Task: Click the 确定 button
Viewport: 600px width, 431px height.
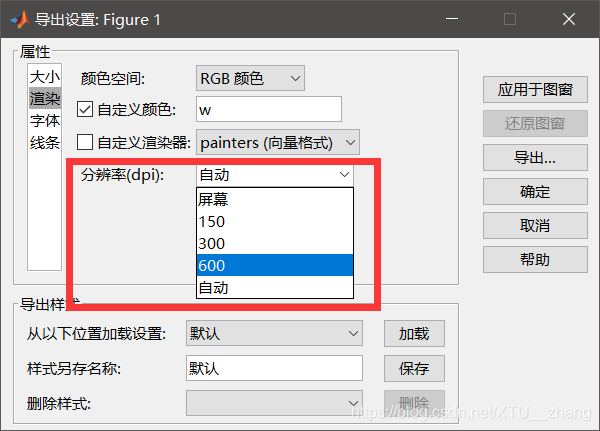Action: [535, 191]
